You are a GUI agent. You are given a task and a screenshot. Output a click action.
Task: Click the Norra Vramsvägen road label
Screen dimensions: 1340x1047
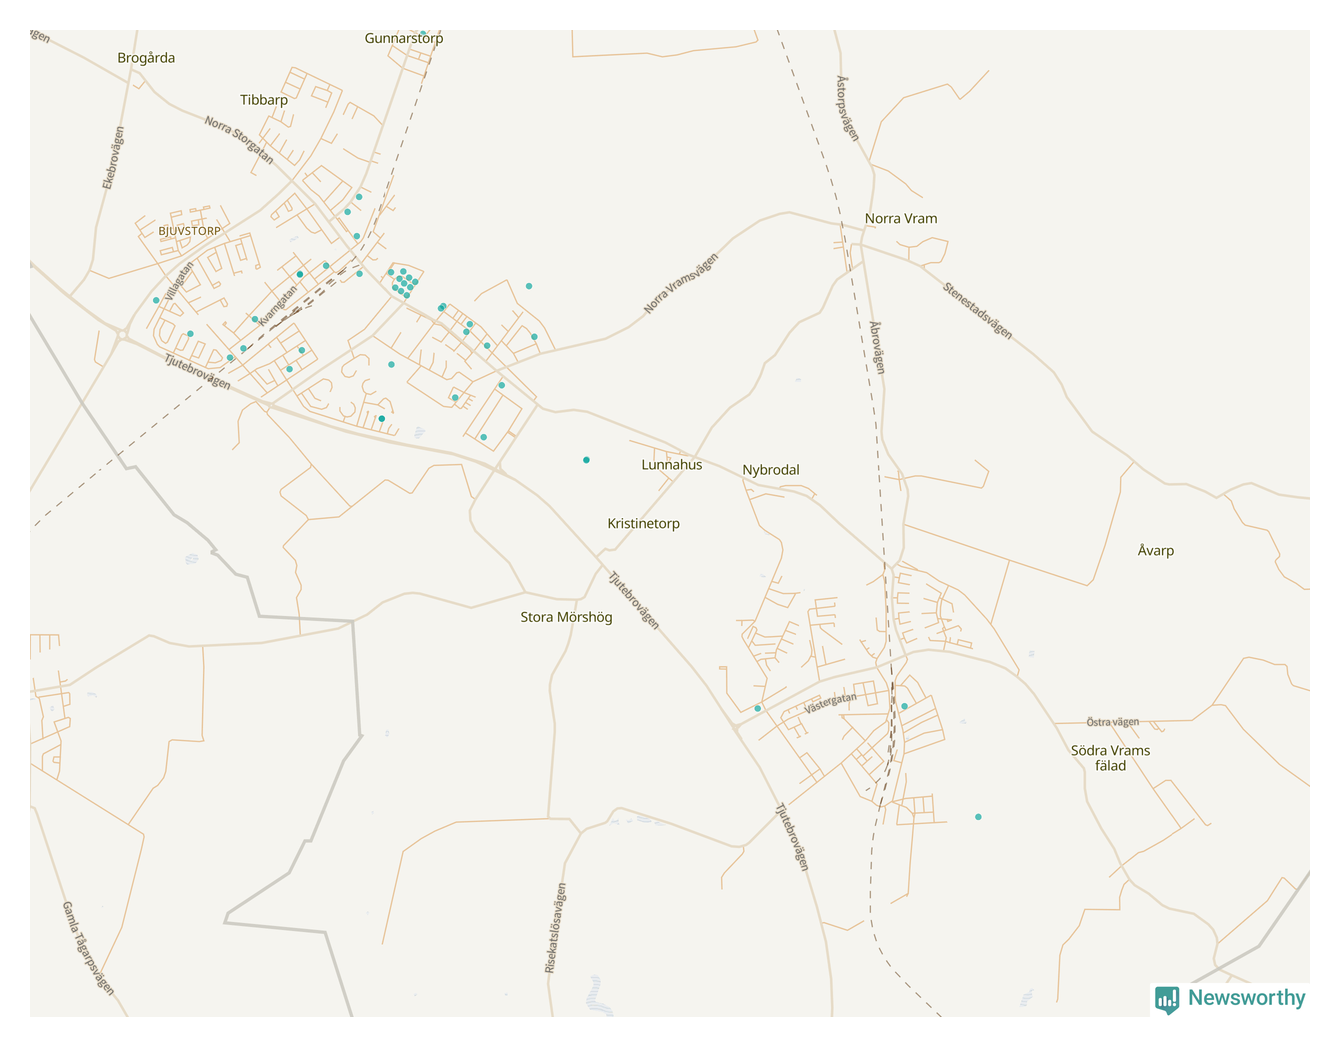coord(681,284)
